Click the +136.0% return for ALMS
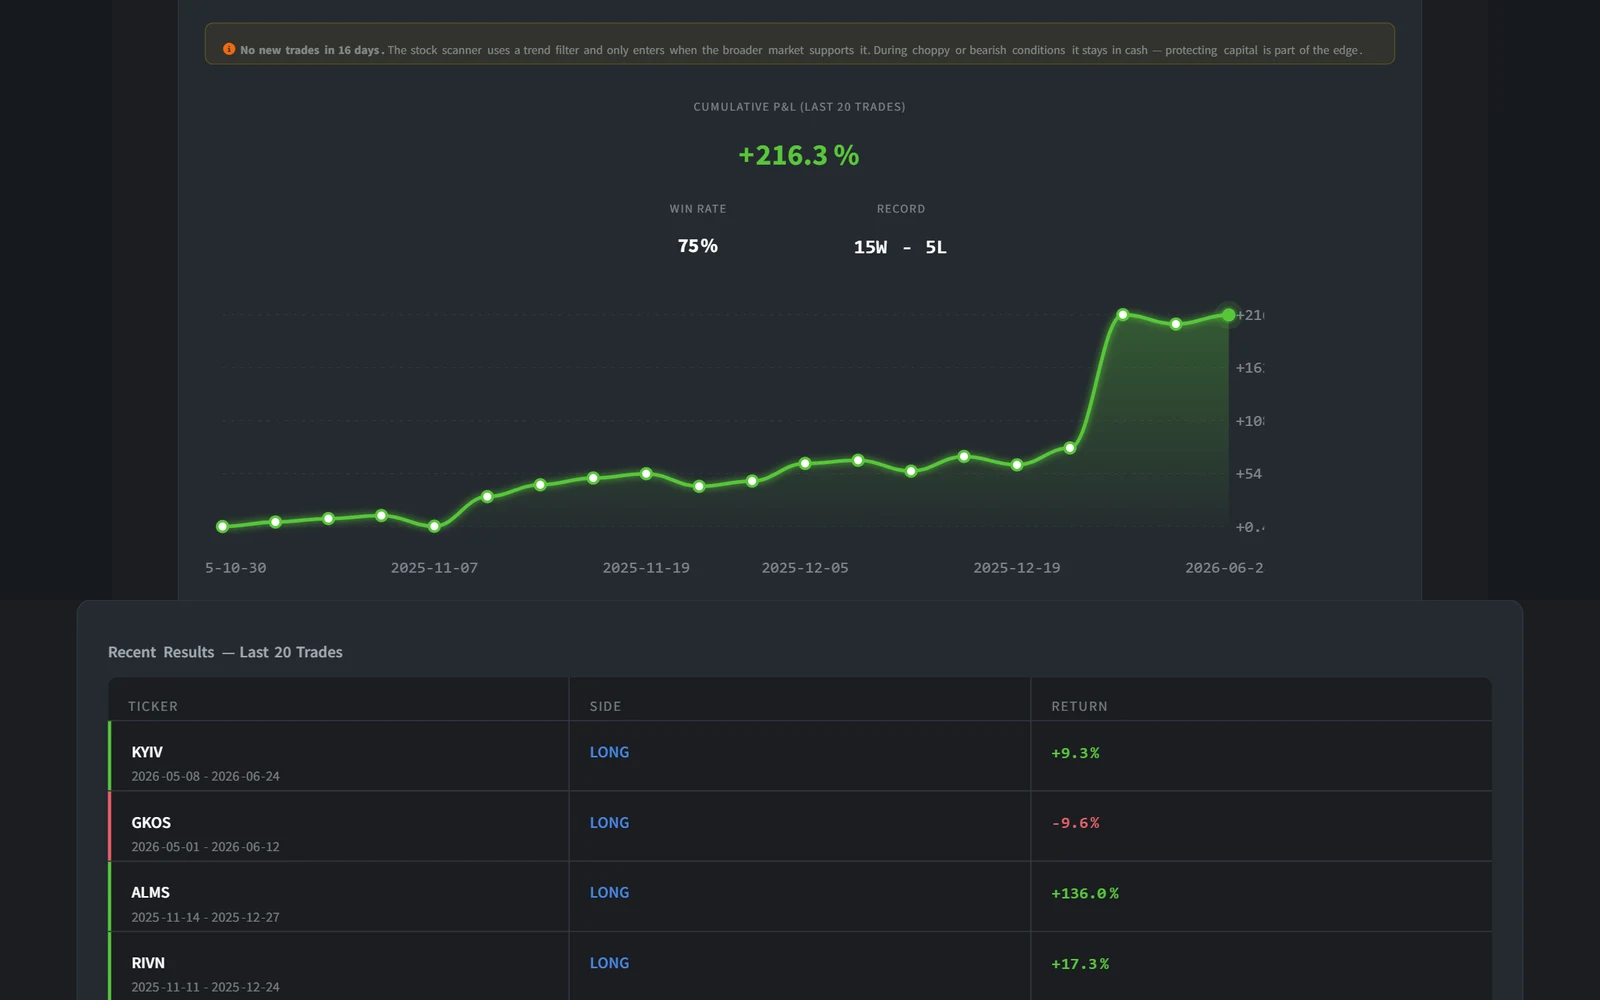 (x=1085, y=894)
